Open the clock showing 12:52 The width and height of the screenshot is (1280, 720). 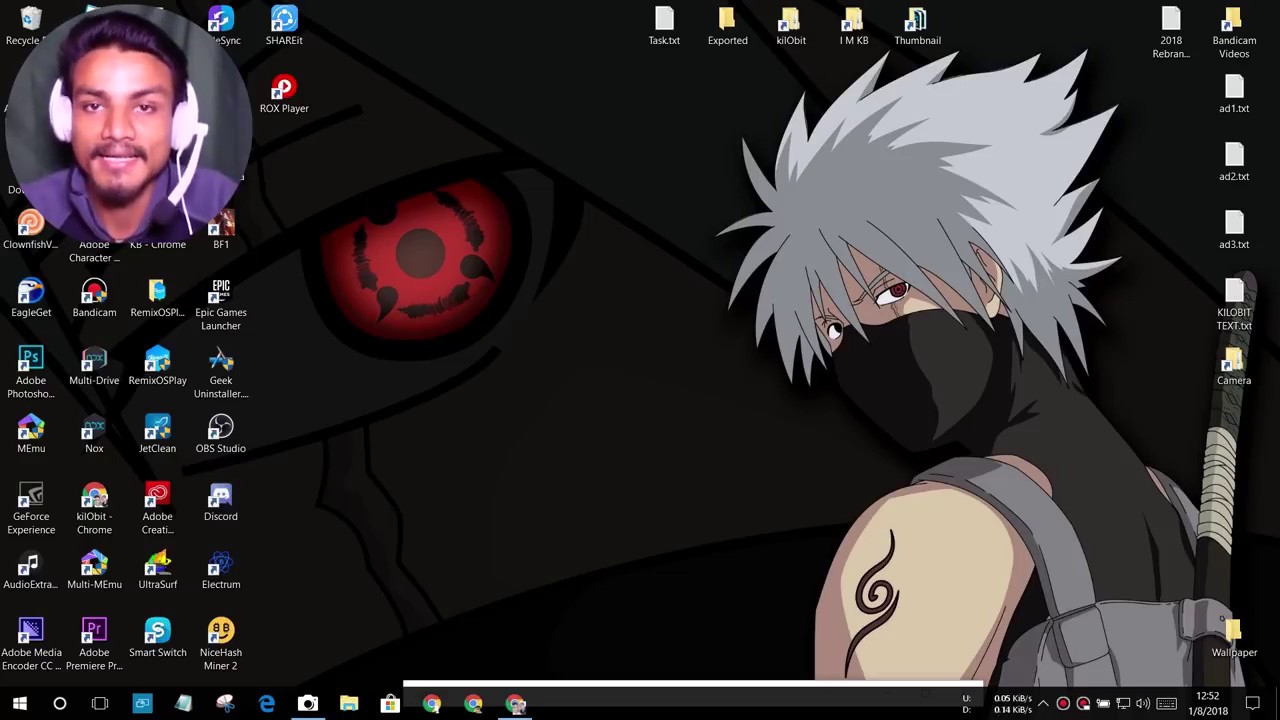[1208, 704]
